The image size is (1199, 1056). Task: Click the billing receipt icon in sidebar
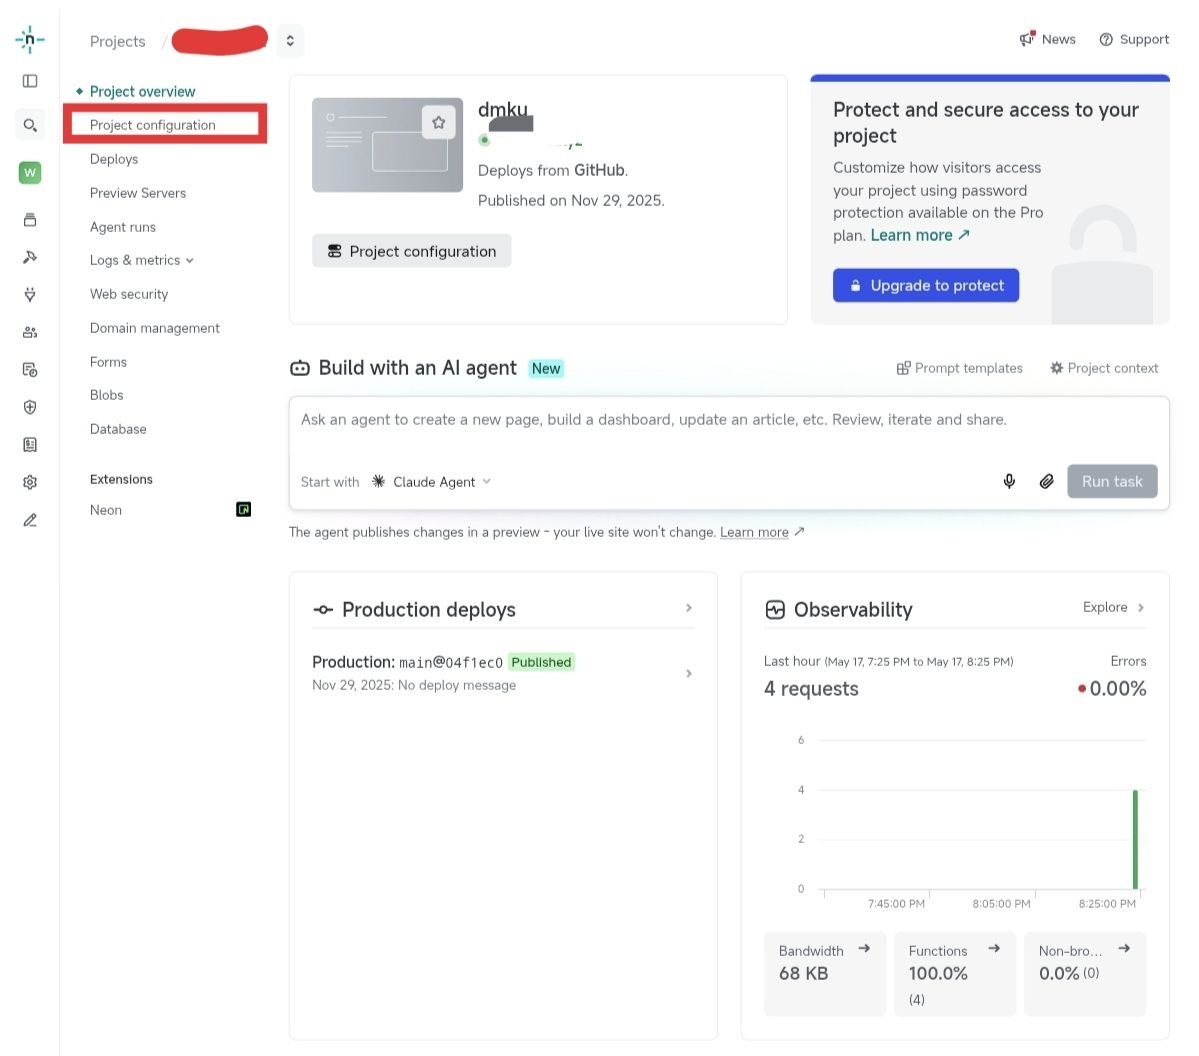coord(30,445)
